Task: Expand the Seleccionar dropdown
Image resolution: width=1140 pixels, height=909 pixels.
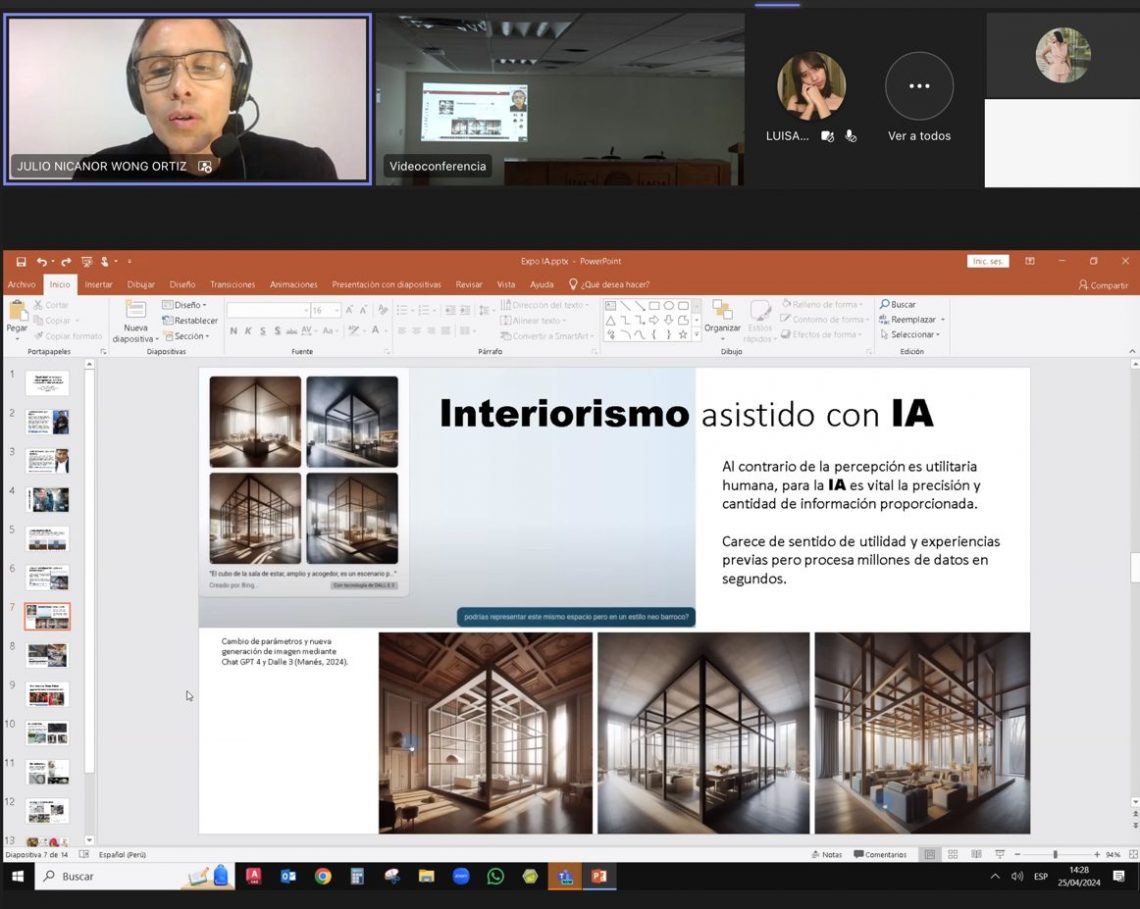Action: tap(912, 335)
